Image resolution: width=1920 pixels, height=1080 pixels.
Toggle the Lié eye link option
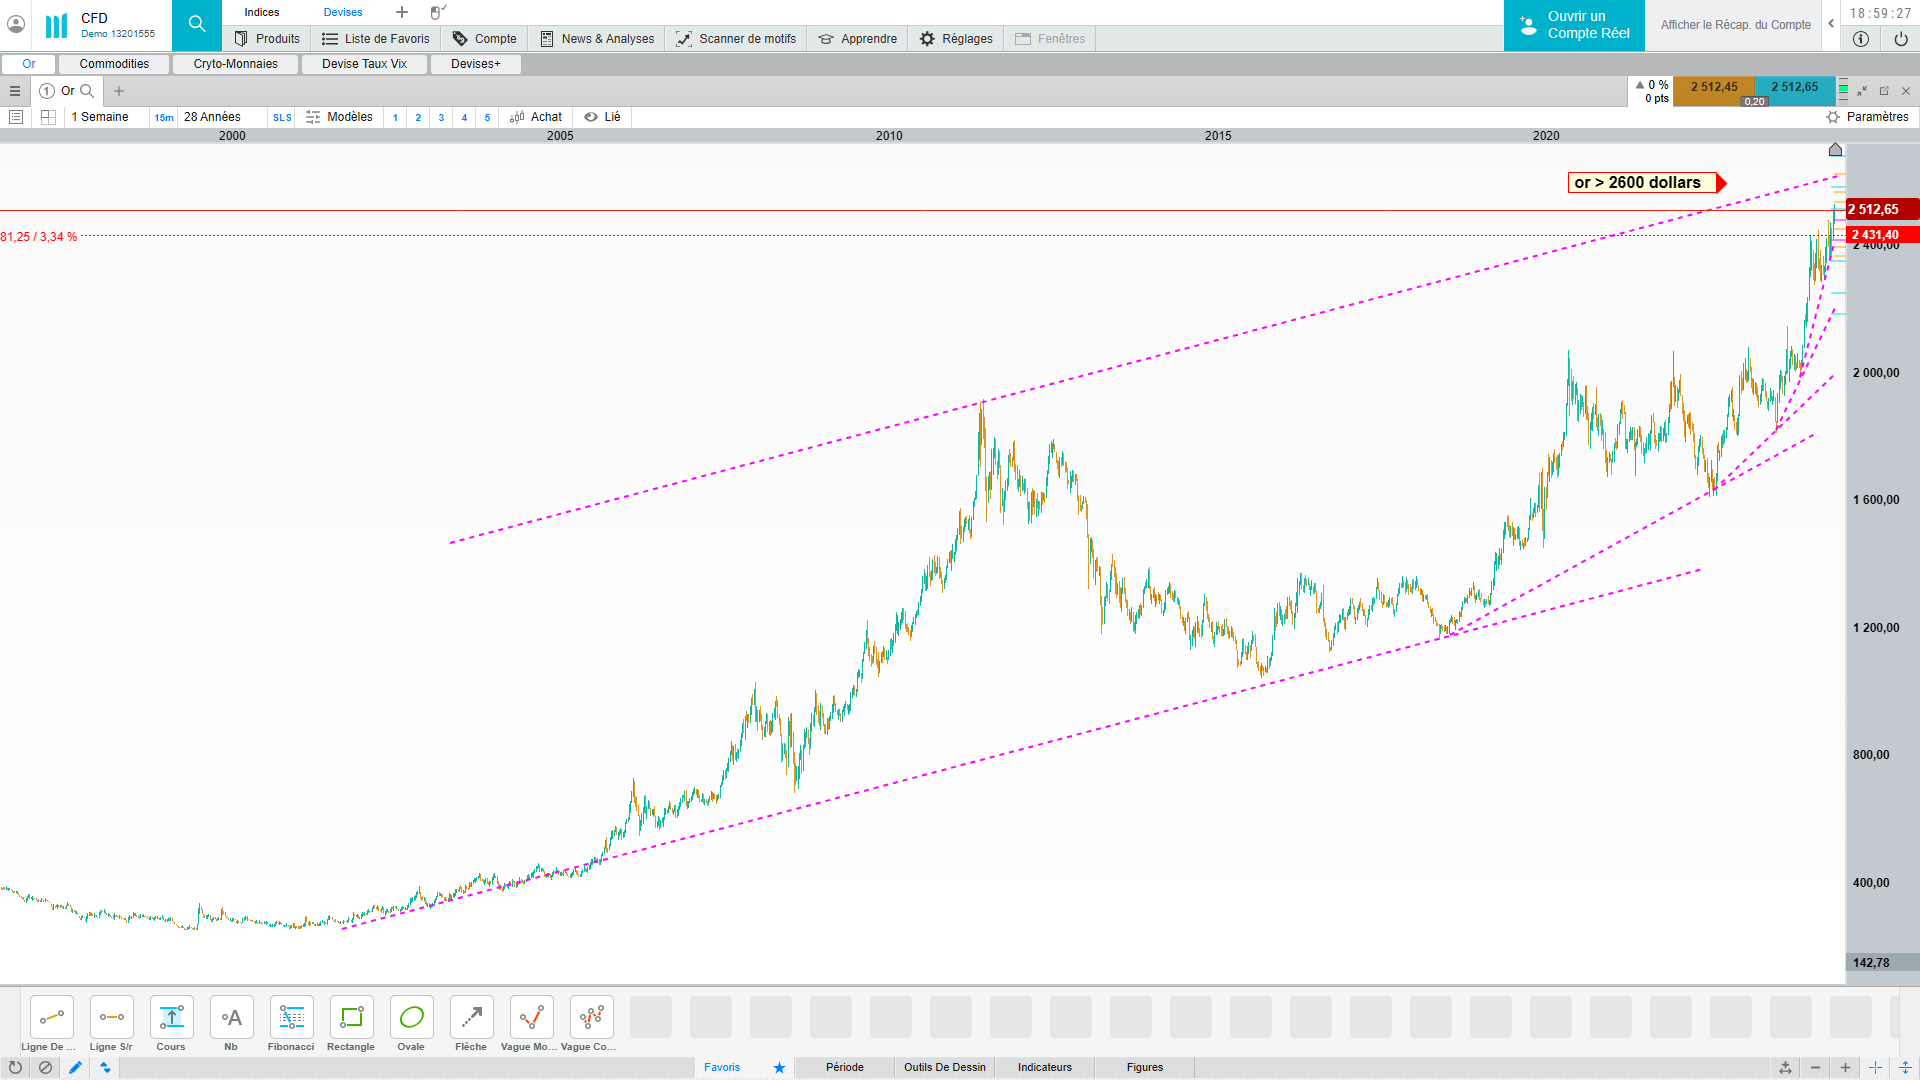(x=602, y=117)
